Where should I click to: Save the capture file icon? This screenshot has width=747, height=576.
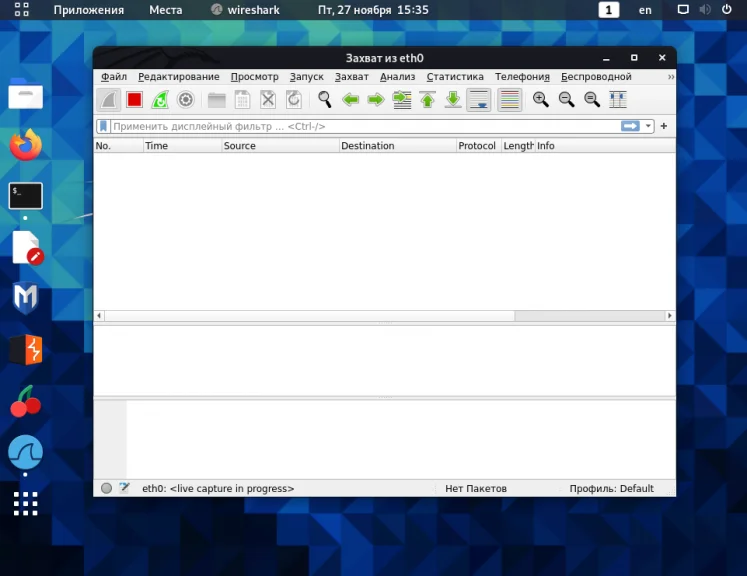[x=242, y=100]
